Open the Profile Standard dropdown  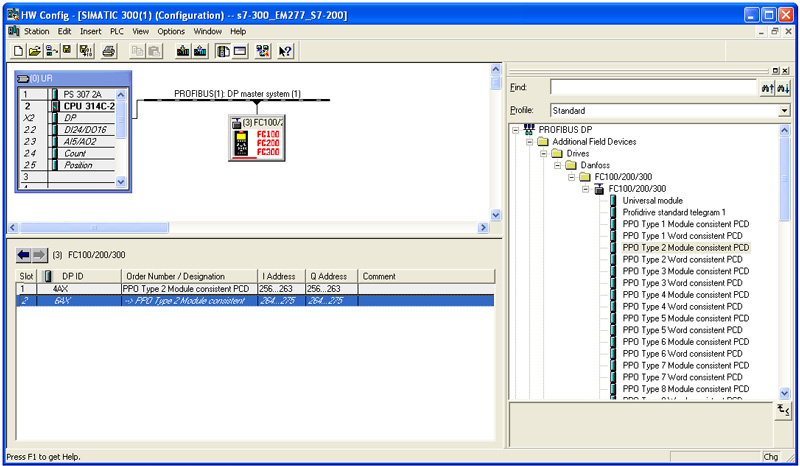(x=784, y=111)
